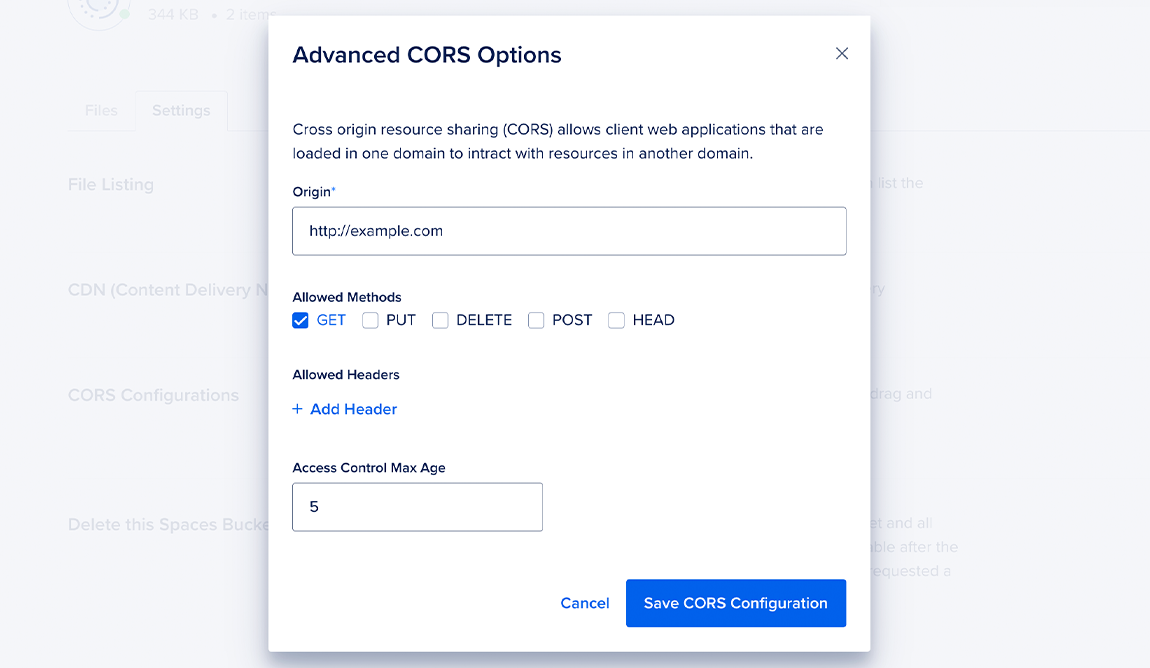The height and width of the screenshot is (668, 1150).
Task: Click the plus icon beside Add Header
Action: pos(297,409)
